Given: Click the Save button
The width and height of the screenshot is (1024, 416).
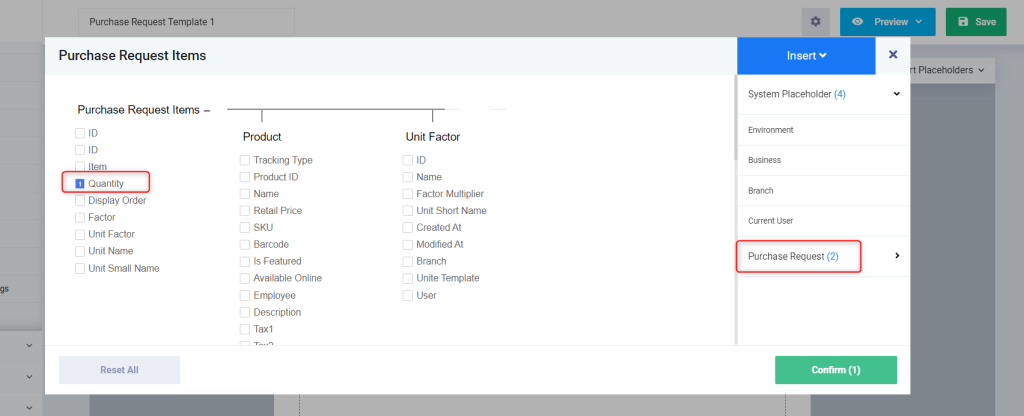Looking at the screenshot, I should click(x=976, y=22).
